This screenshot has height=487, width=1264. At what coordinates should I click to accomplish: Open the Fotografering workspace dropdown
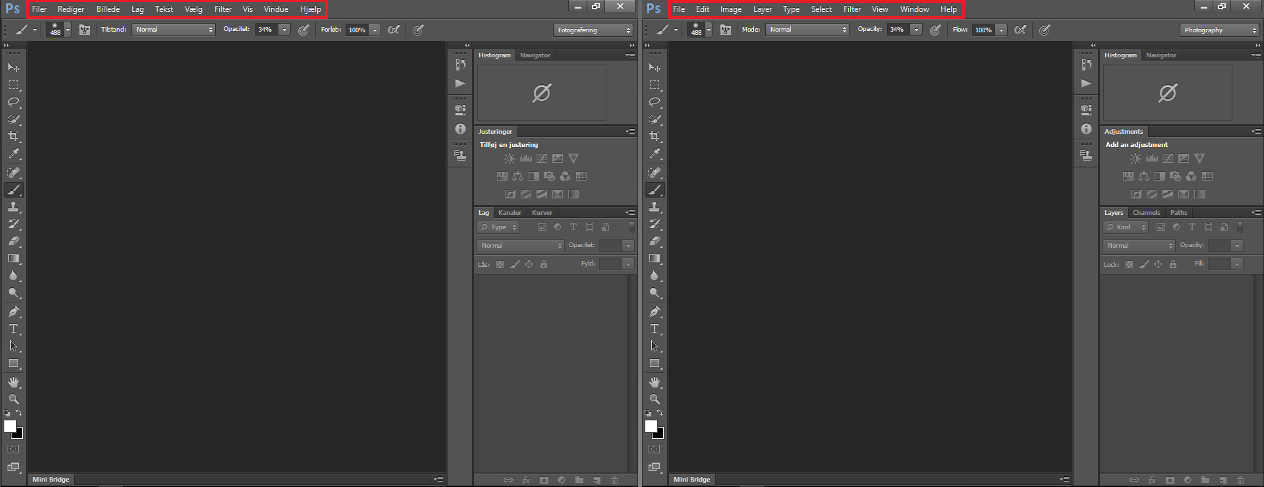[x=594, y=30]
